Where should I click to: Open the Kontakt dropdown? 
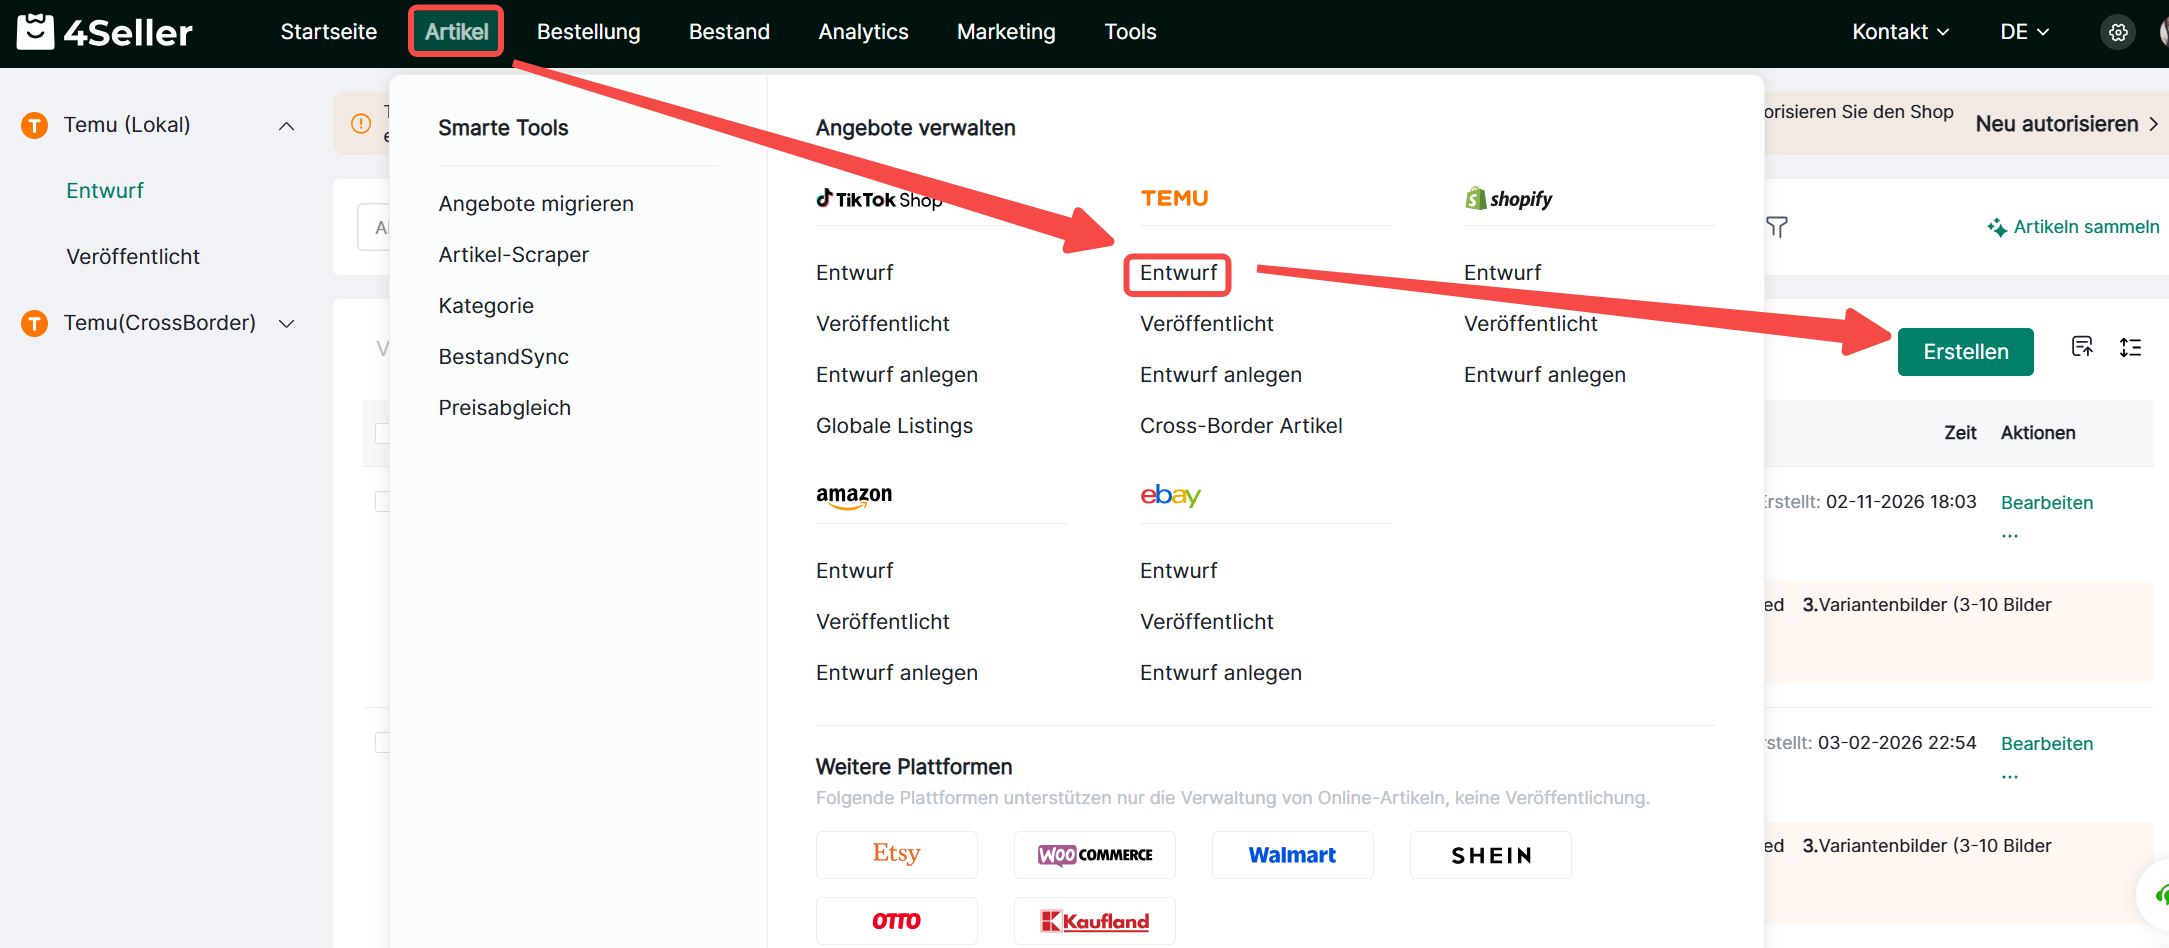point(1900,32)
